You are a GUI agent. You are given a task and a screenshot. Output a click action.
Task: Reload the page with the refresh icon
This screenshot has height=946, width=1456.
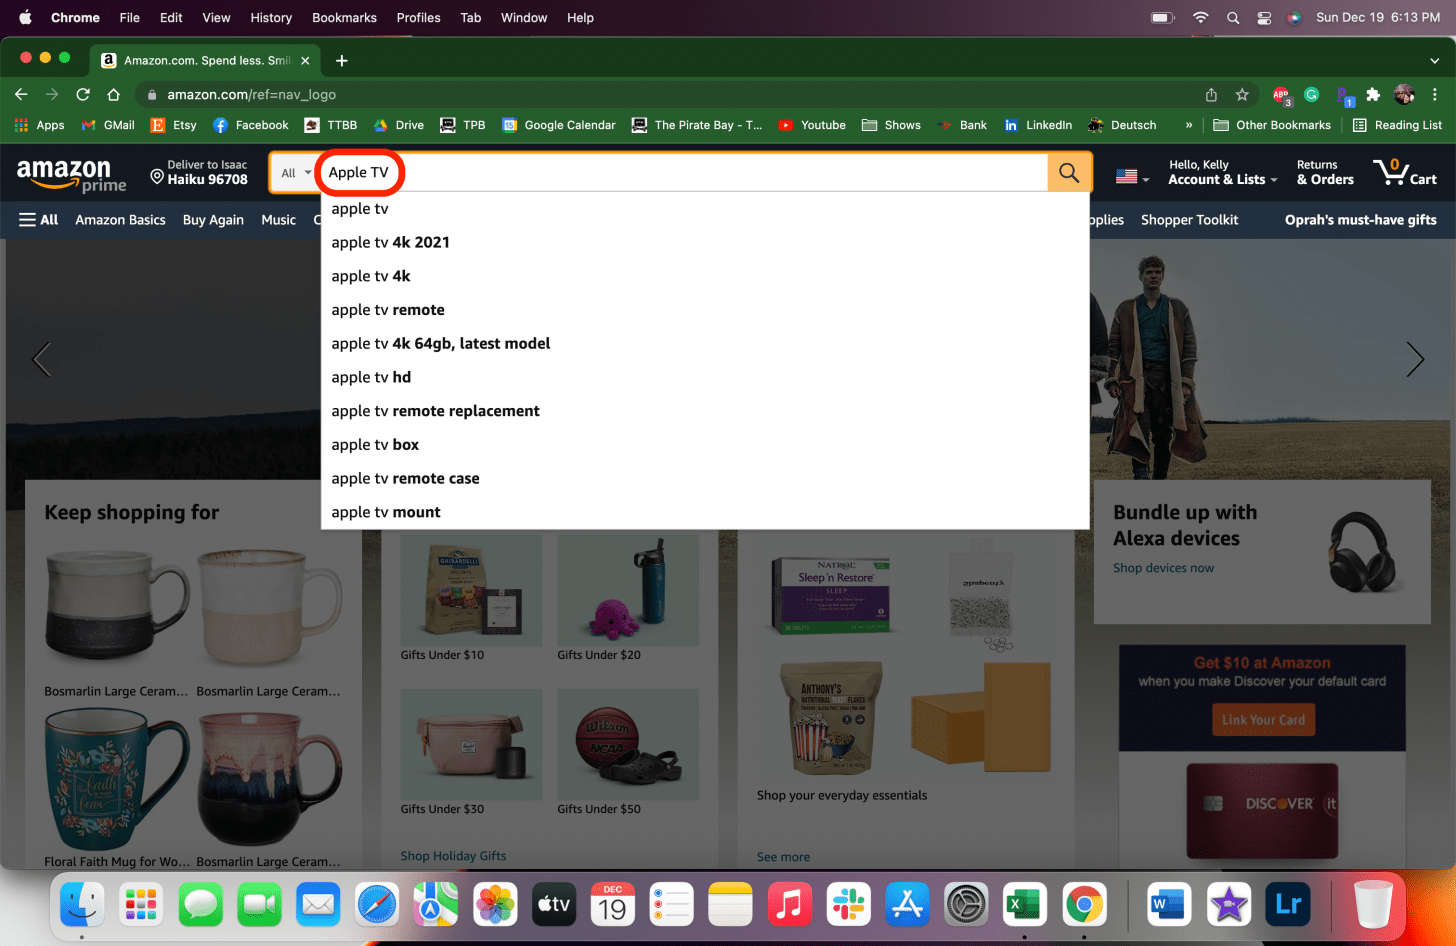point(83,94)
